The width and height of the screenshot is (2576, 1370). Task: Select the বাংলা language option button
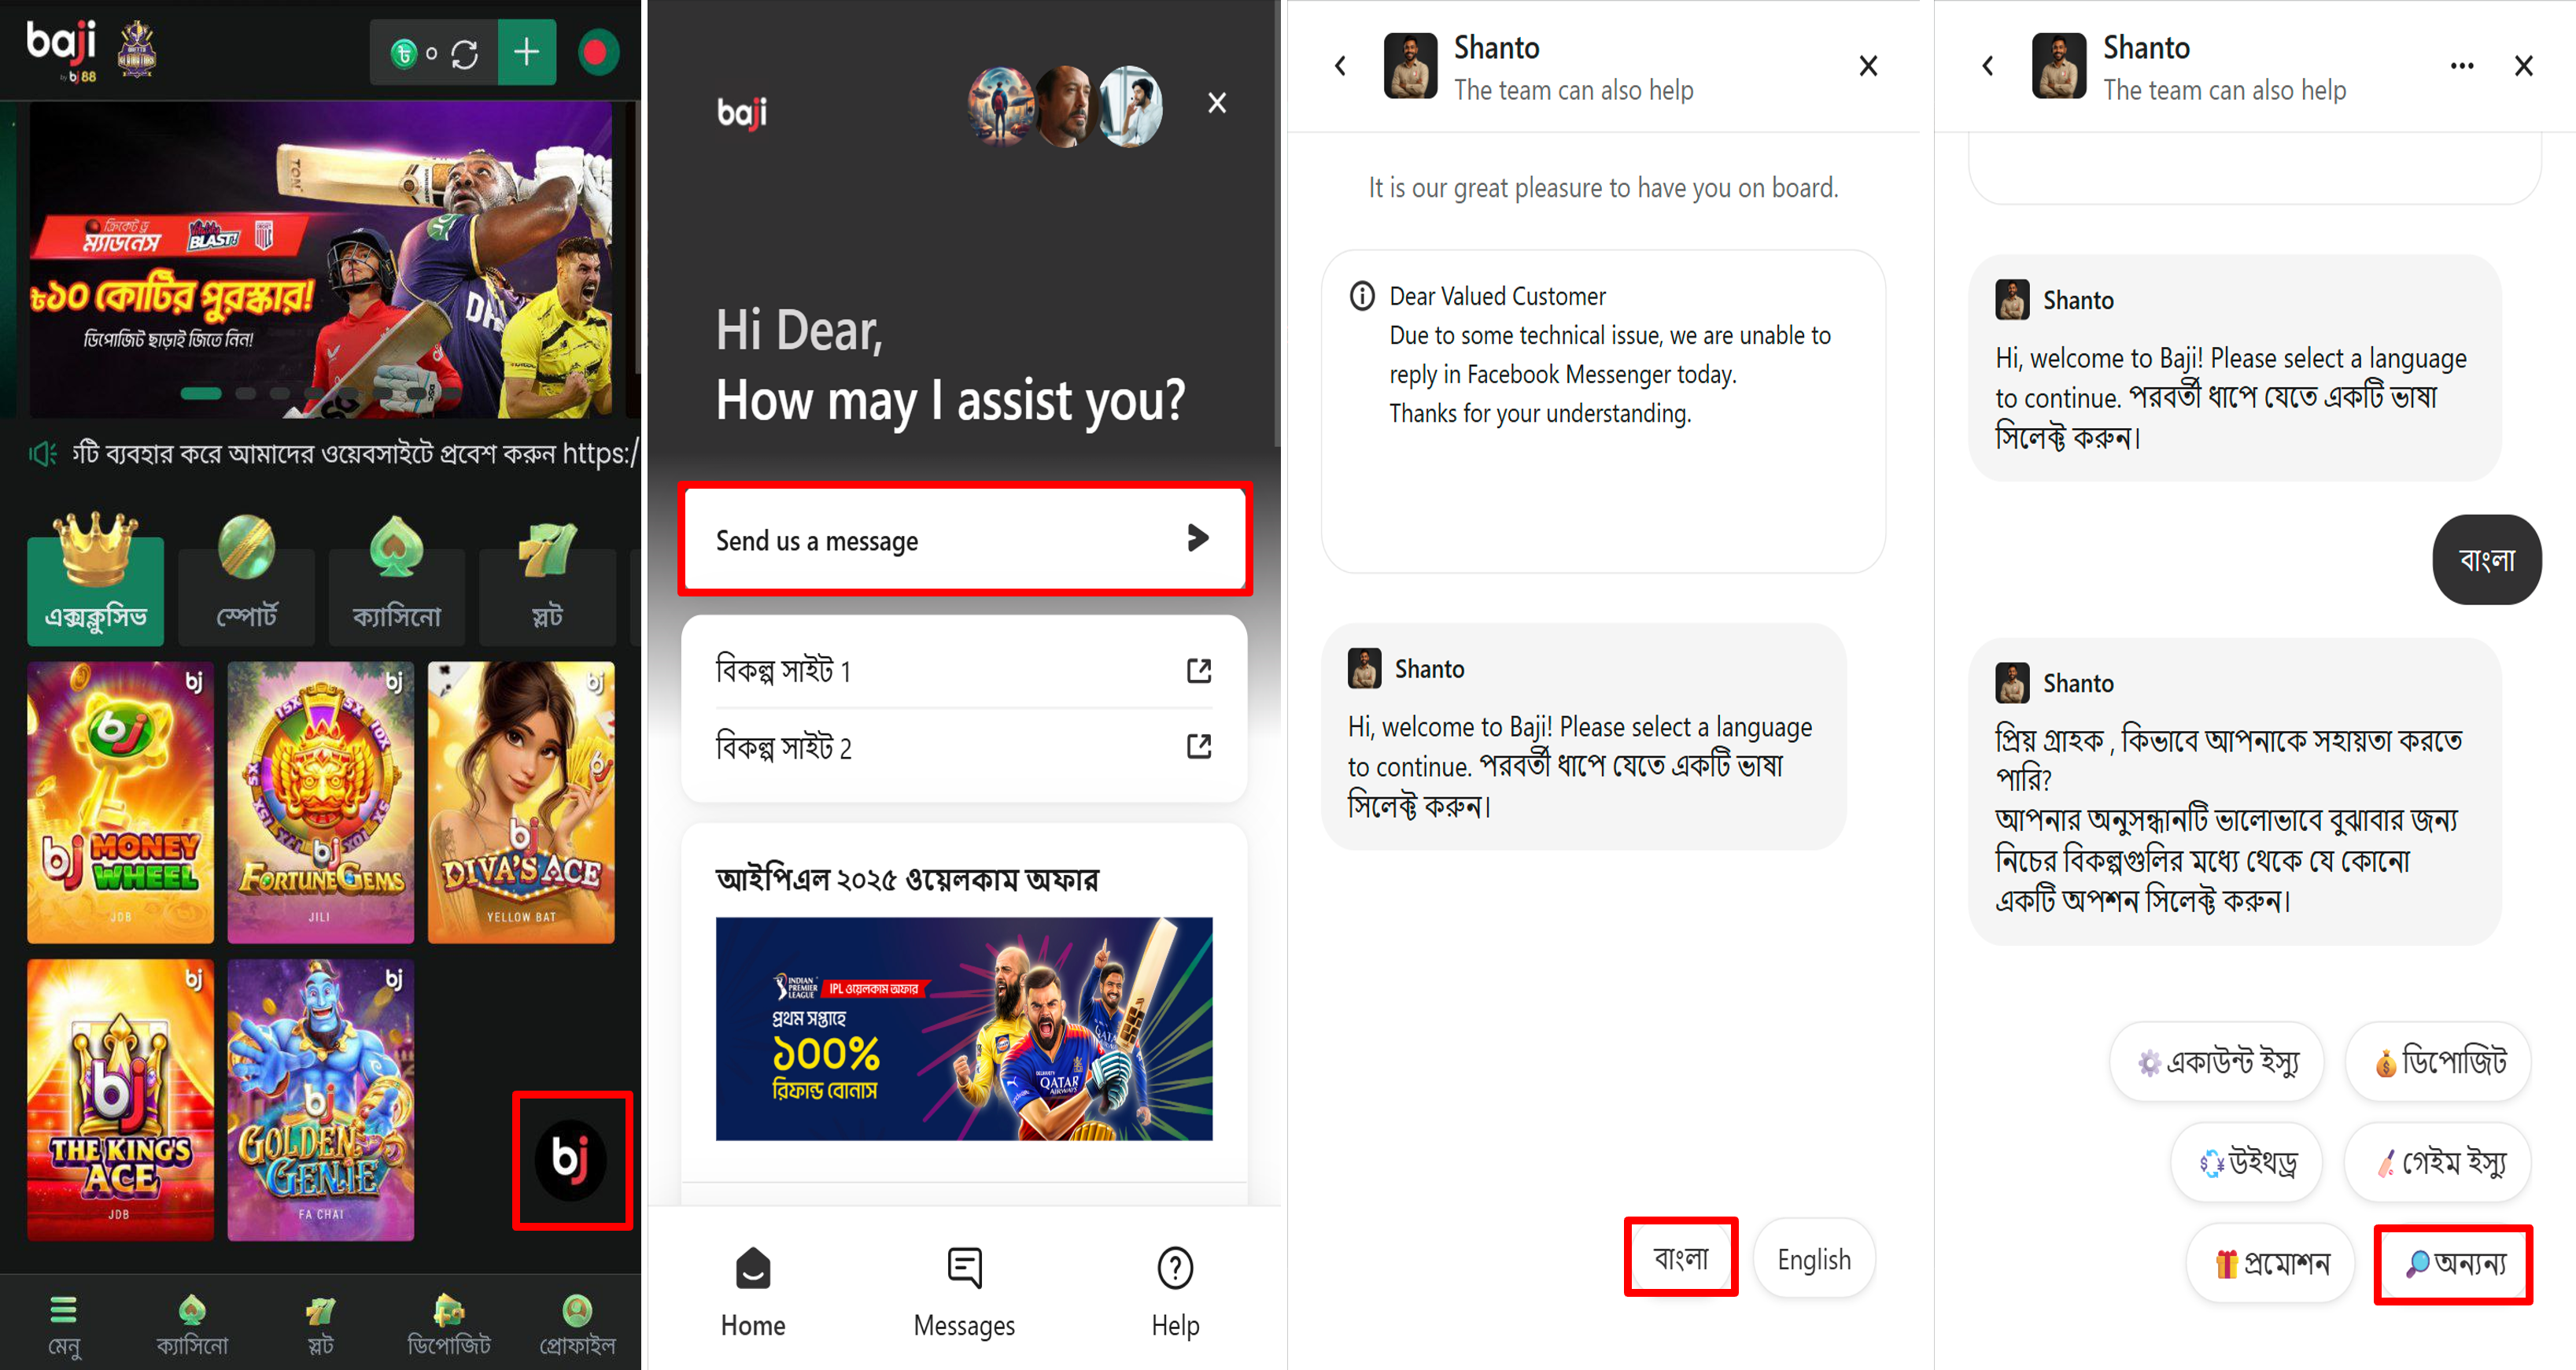click(x=1681, y=1257)
